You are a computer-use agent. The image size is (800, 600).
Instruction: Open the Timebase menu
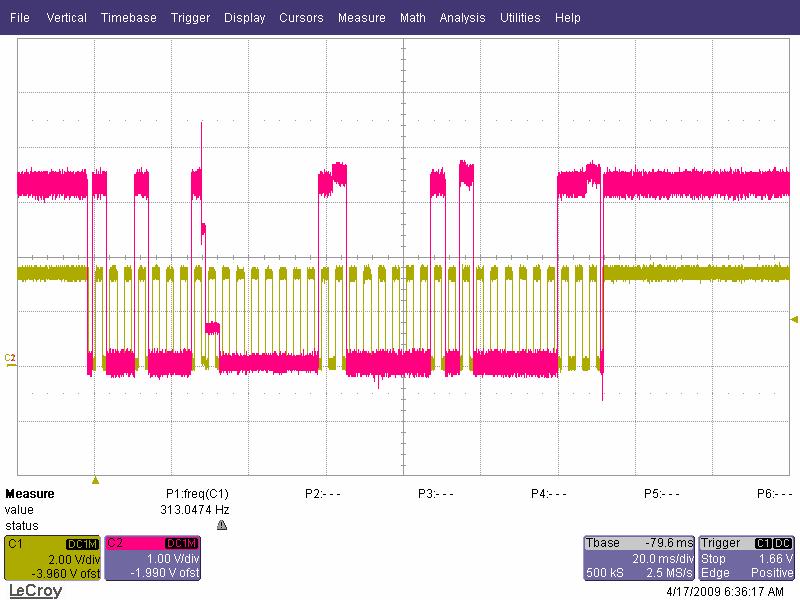click(x=129, y=17)
